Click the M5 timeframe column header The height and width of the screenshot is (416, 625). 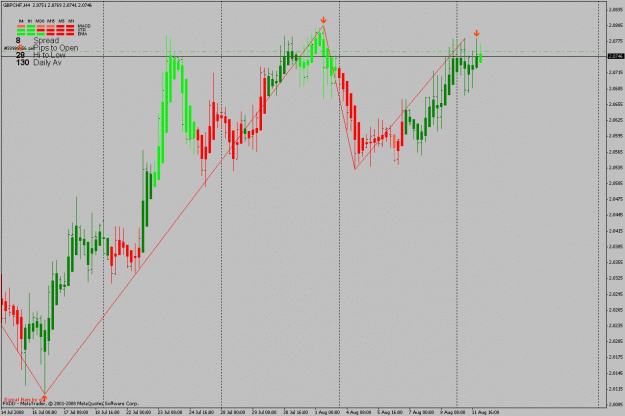point(60,21)
